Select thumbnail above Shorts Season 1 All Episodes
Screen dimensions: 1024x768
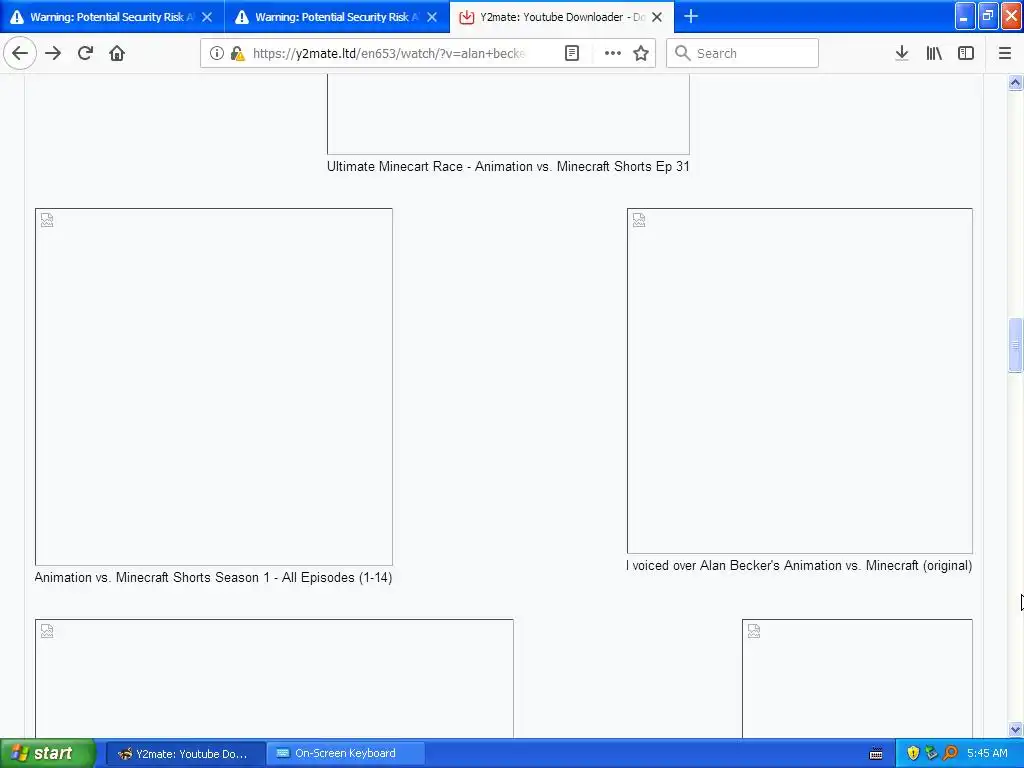pos(214,387)
